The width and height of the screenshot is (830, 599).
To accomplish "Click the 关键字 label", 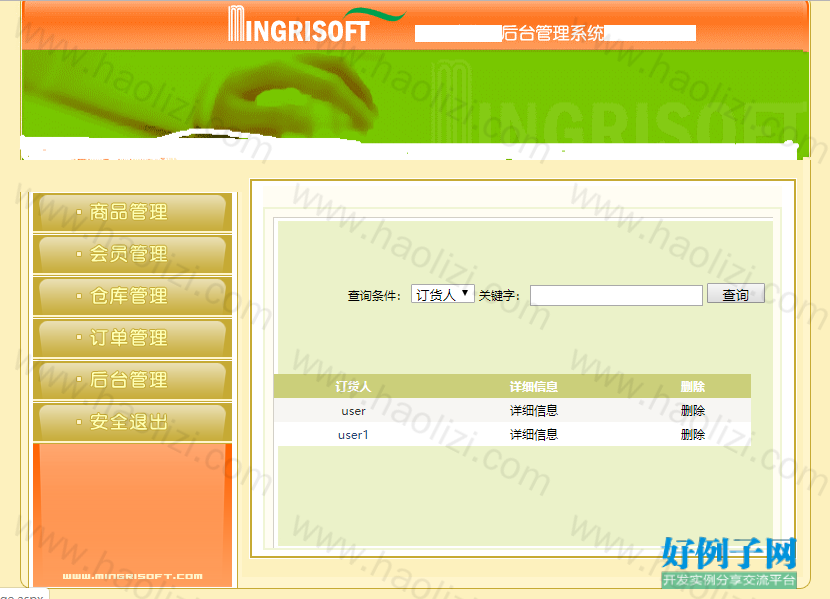I will tap(499, 296).
